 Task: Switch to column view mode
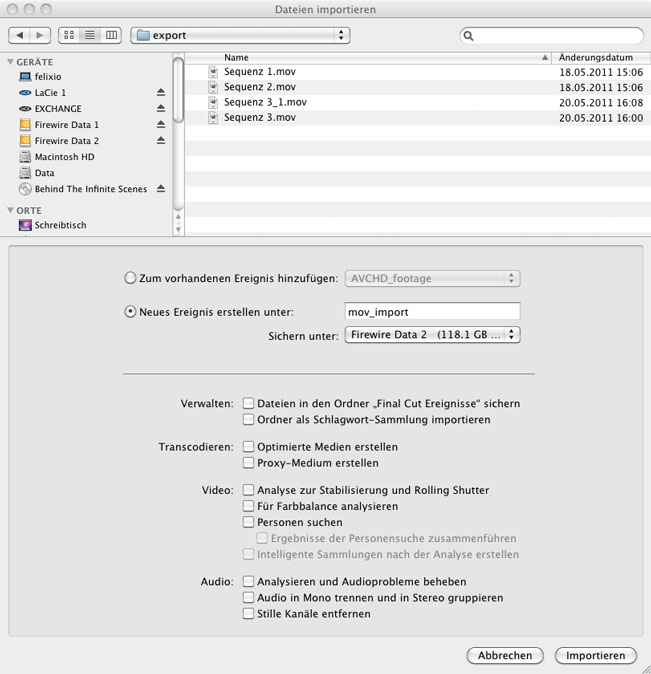click(110, 35)
